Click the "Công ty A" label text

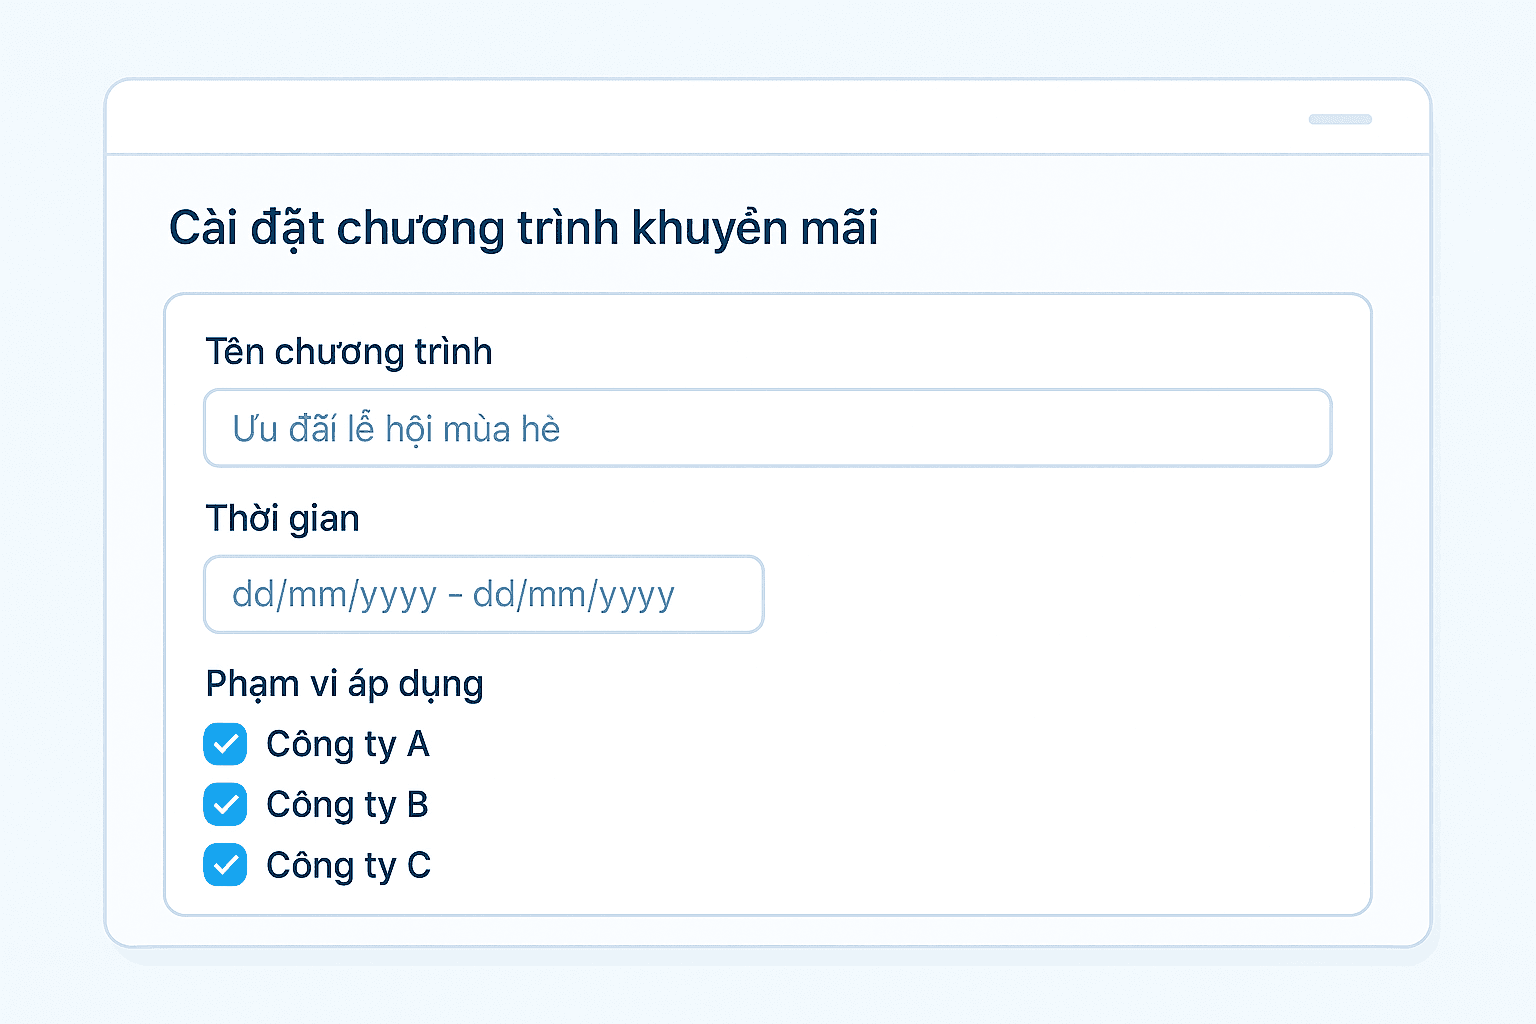[x=347, y=745]
